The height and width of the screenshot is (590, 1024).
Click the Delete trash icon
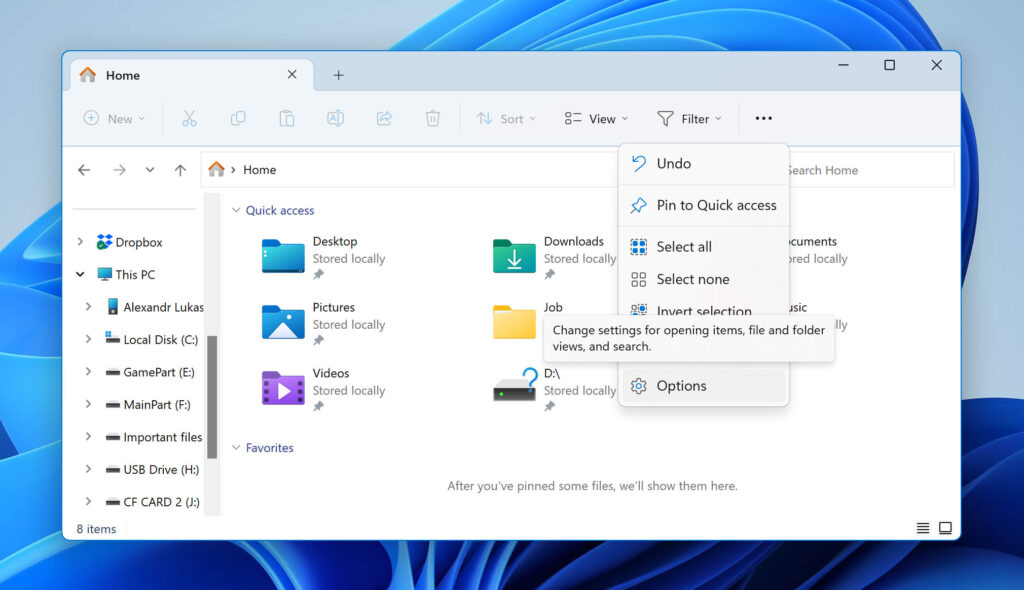click(432, 118)
